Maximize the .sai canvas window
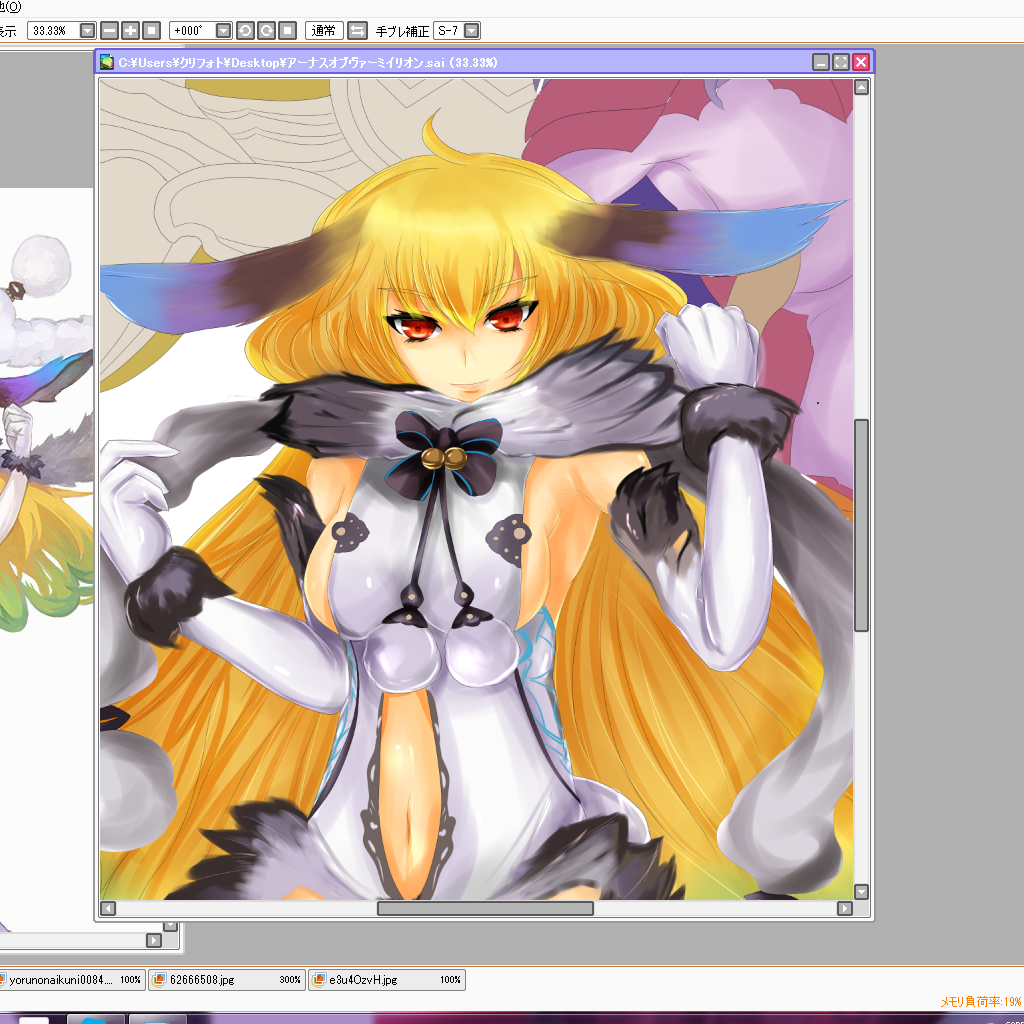The image size is (1024, 1024). coord(841,62)
